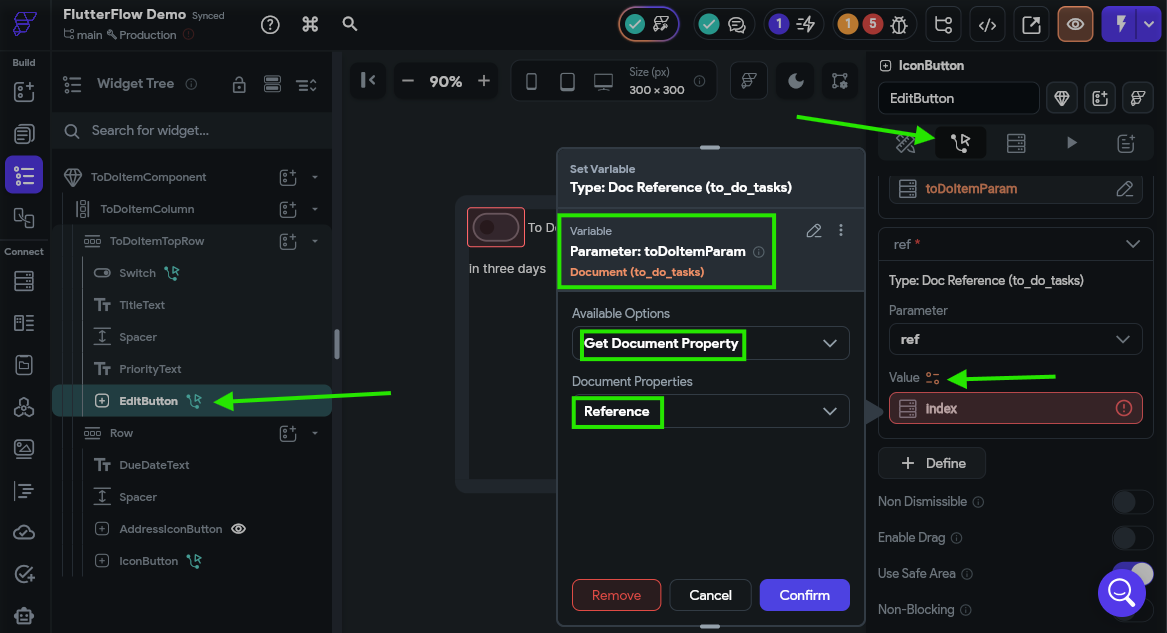Zoom out canvas minus button
The width and height of the screenshot is (1167, 633).
(407, 80)
